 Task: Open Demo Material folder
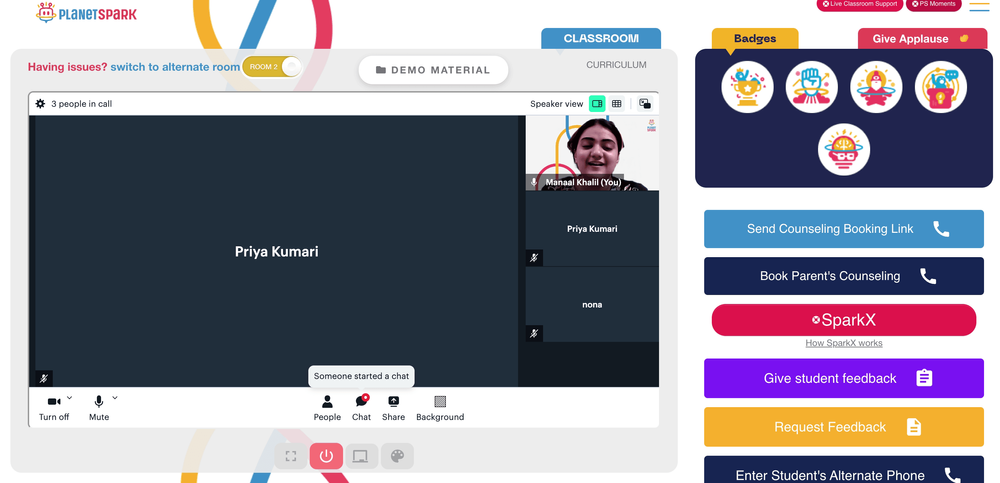[433, 70]
